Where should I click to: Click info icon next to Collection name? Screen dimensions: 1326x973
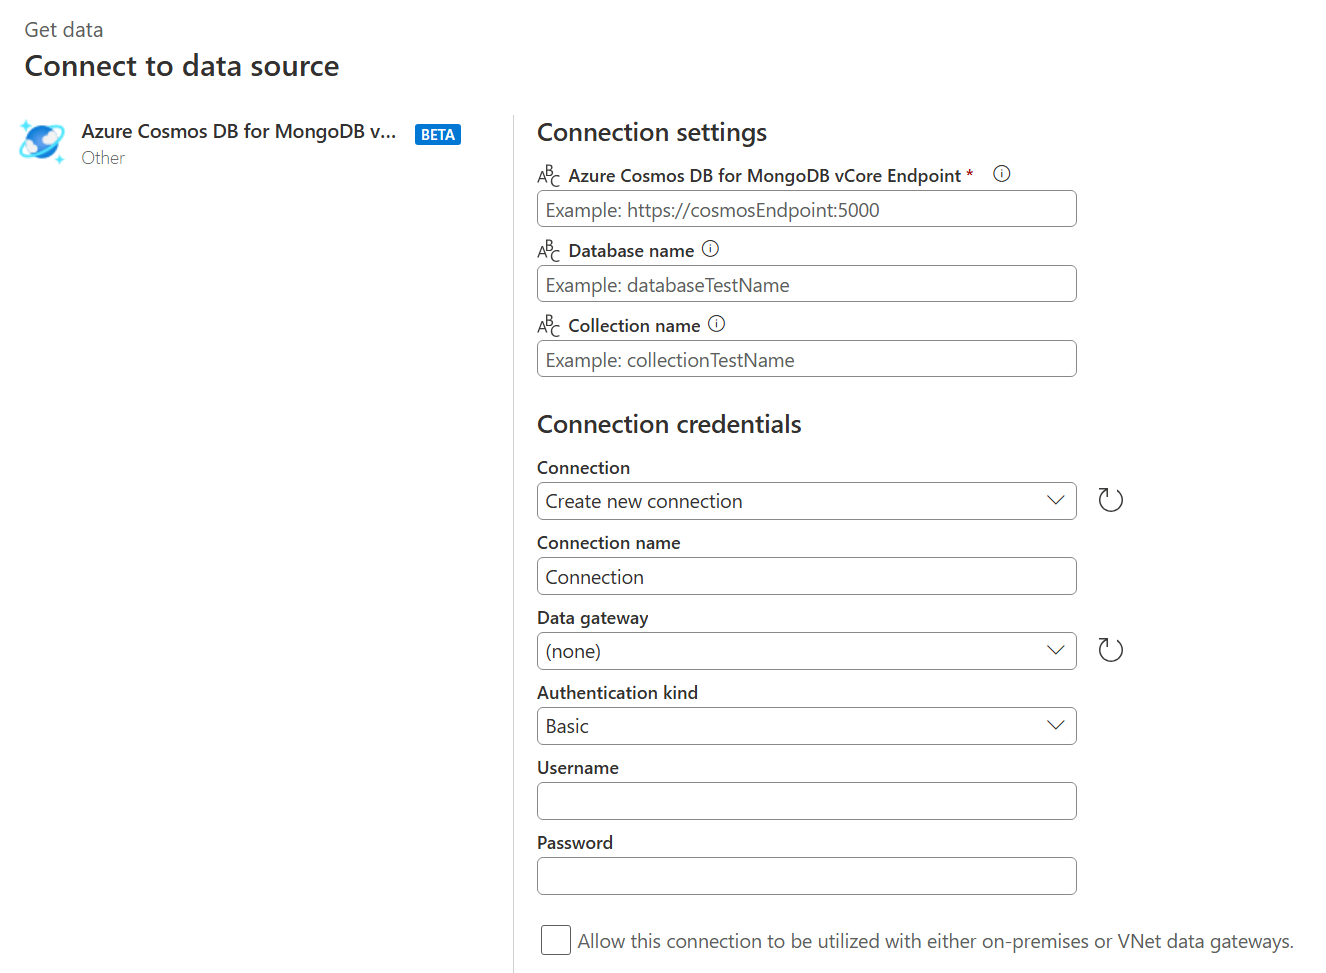pos(716,324)
